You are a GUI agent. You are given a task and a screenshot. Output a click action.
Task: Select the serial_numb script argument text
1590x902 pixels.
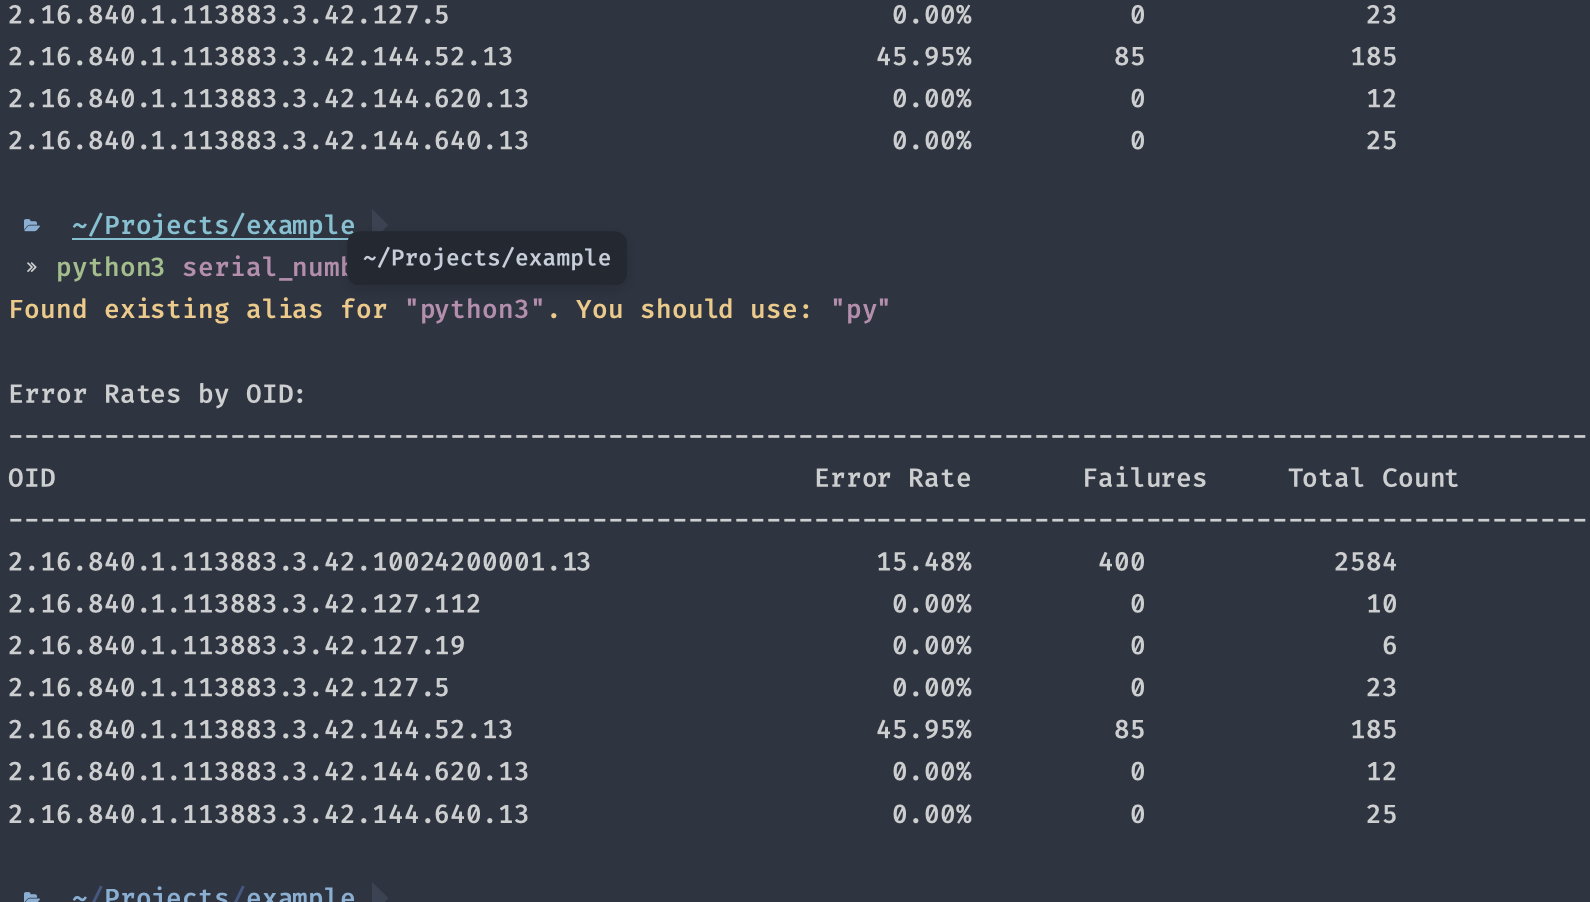click(265, 268)
